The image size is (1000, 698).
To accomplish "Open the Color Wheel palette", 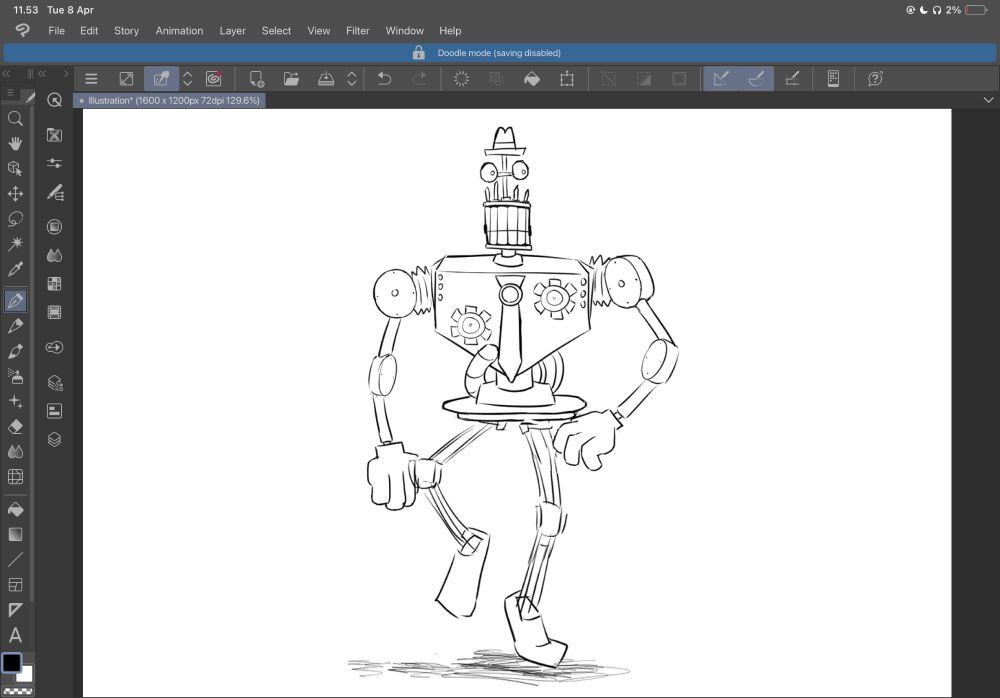I will [x=55, y=226].
